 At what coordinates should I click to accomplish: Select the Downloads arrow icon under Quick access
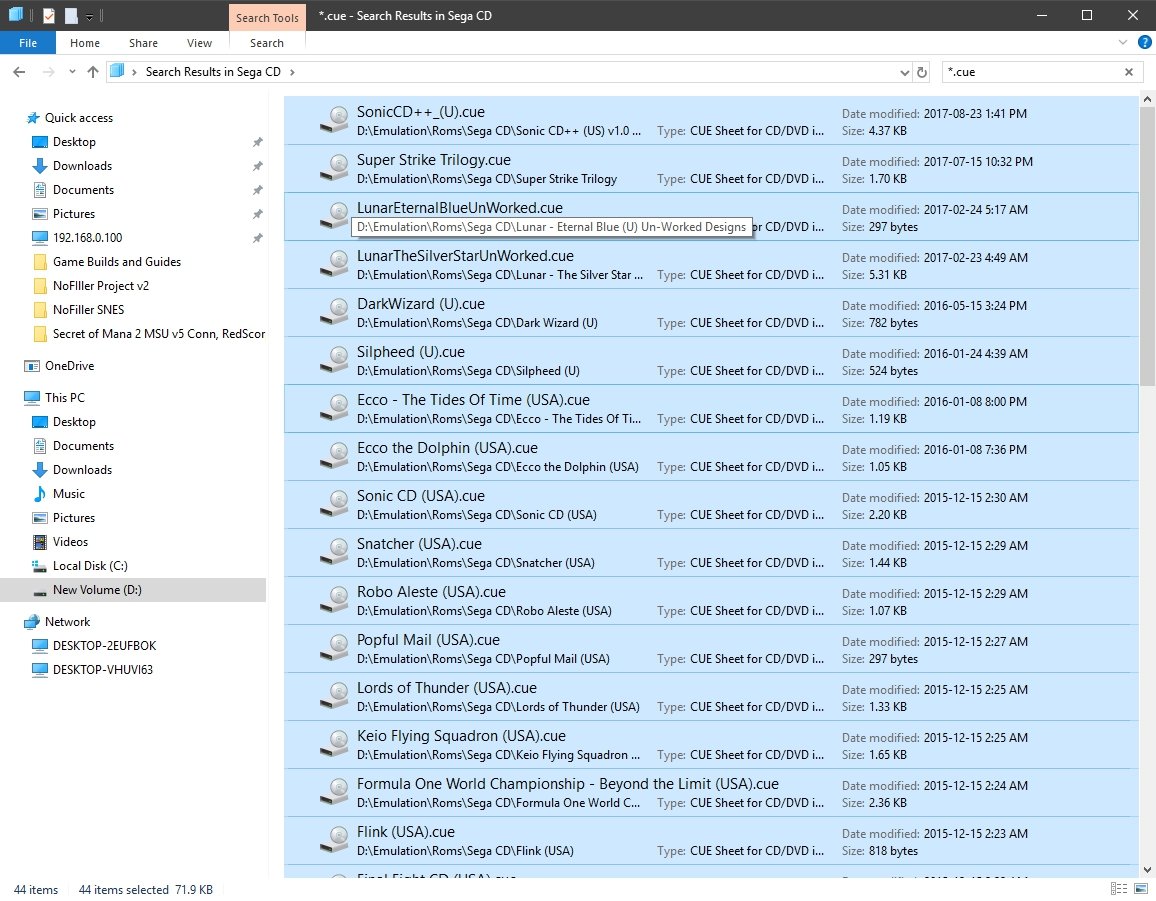[40, 166]
